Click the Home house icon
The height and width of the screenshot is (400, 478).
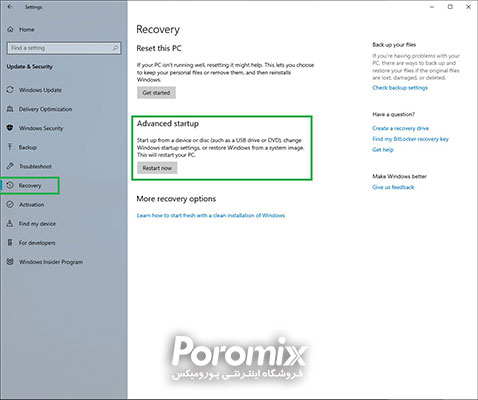10,29
